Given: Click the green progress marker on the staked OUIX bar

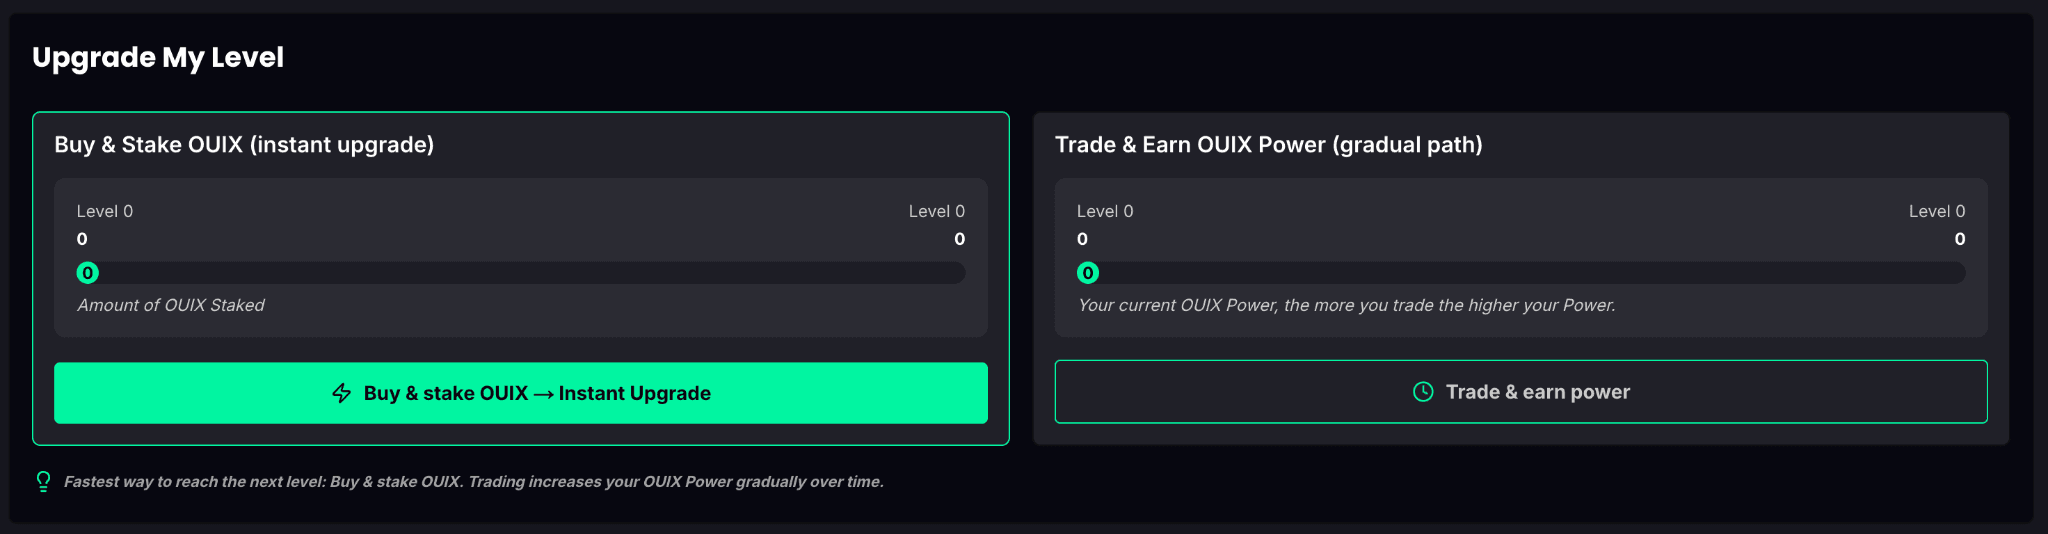Looking at the screenshot, I should 88,273.
